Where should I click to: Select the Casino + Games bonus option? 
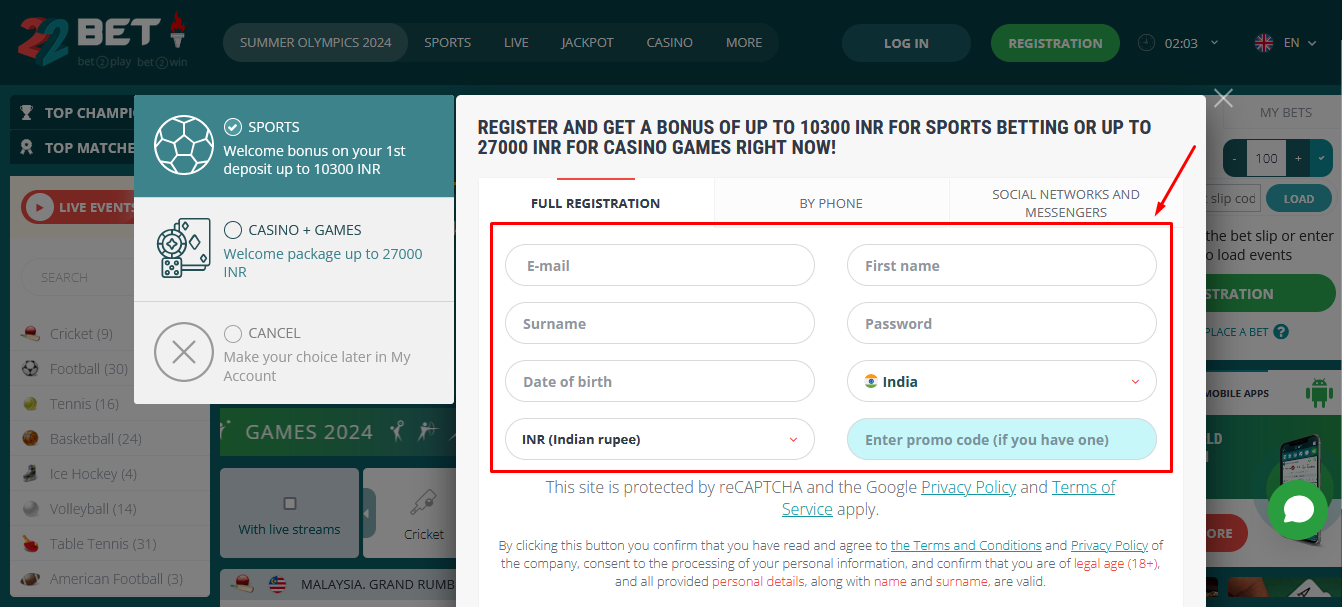233,230
